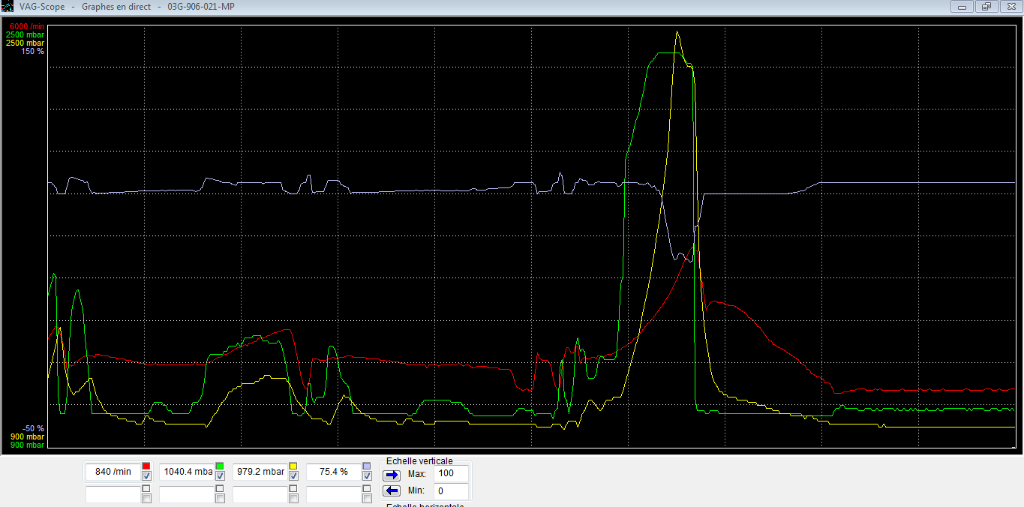
Task: Minimize the VAG-Scope window
Action: point(962,6)
